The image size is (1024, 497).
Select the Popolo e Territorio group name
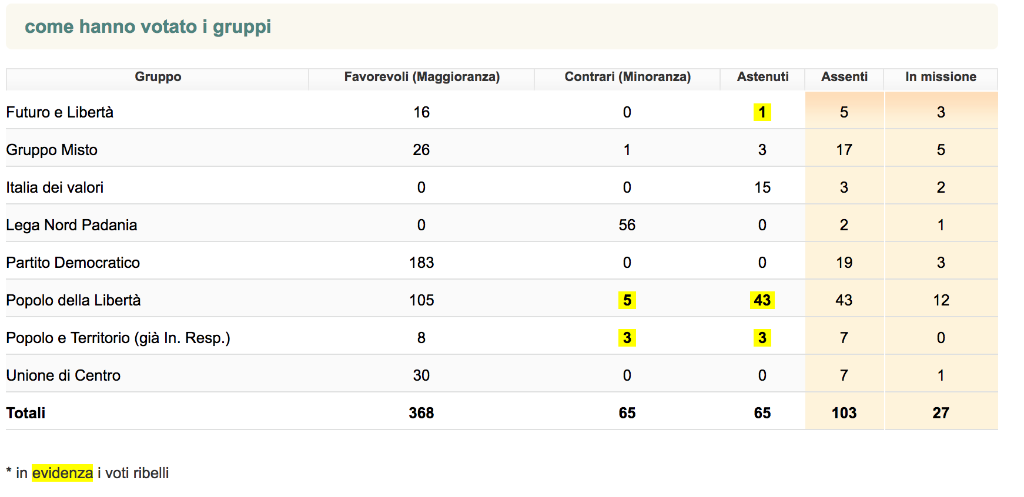118,338
